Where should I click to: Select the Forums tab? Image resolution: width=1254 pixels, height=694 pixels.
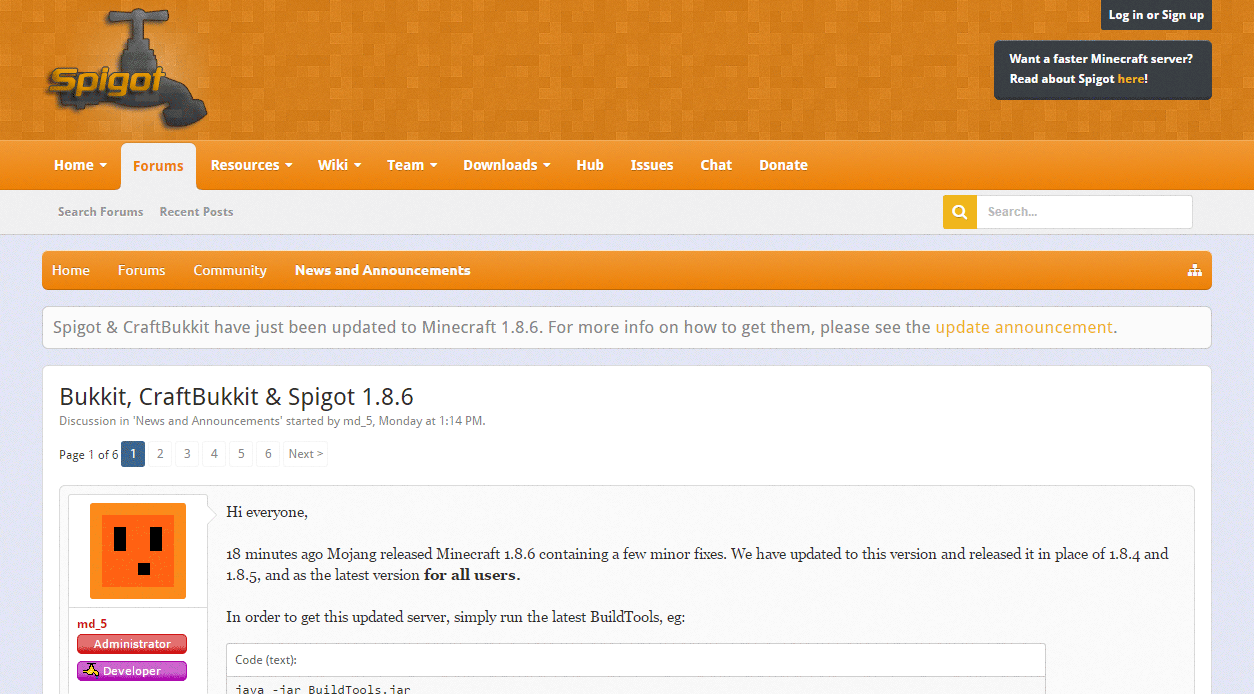[x=158, y=166]
